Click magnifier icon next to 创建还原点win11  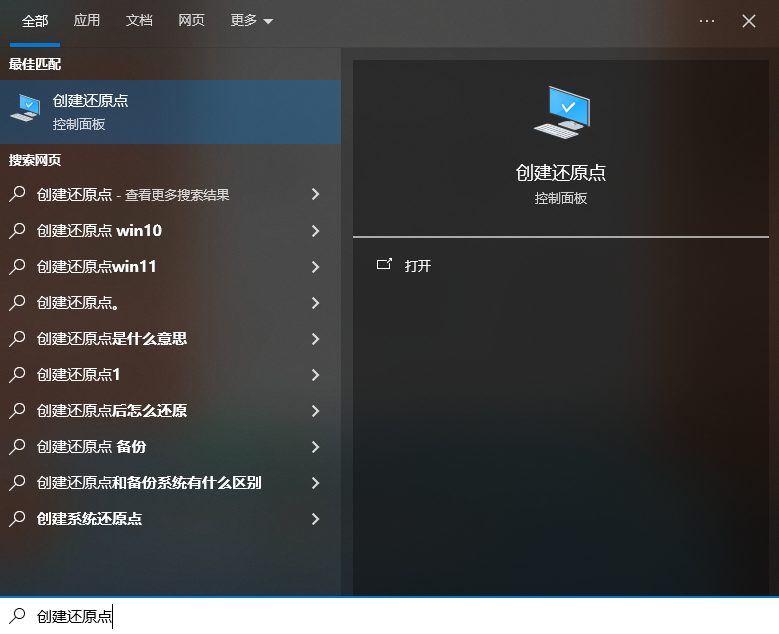(17, 267)
